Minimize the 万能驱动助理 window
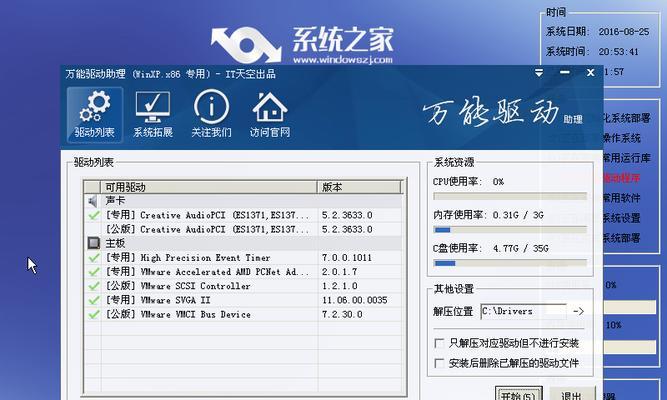This screenshot has height=400, width=667. click(x=564, y=73)
